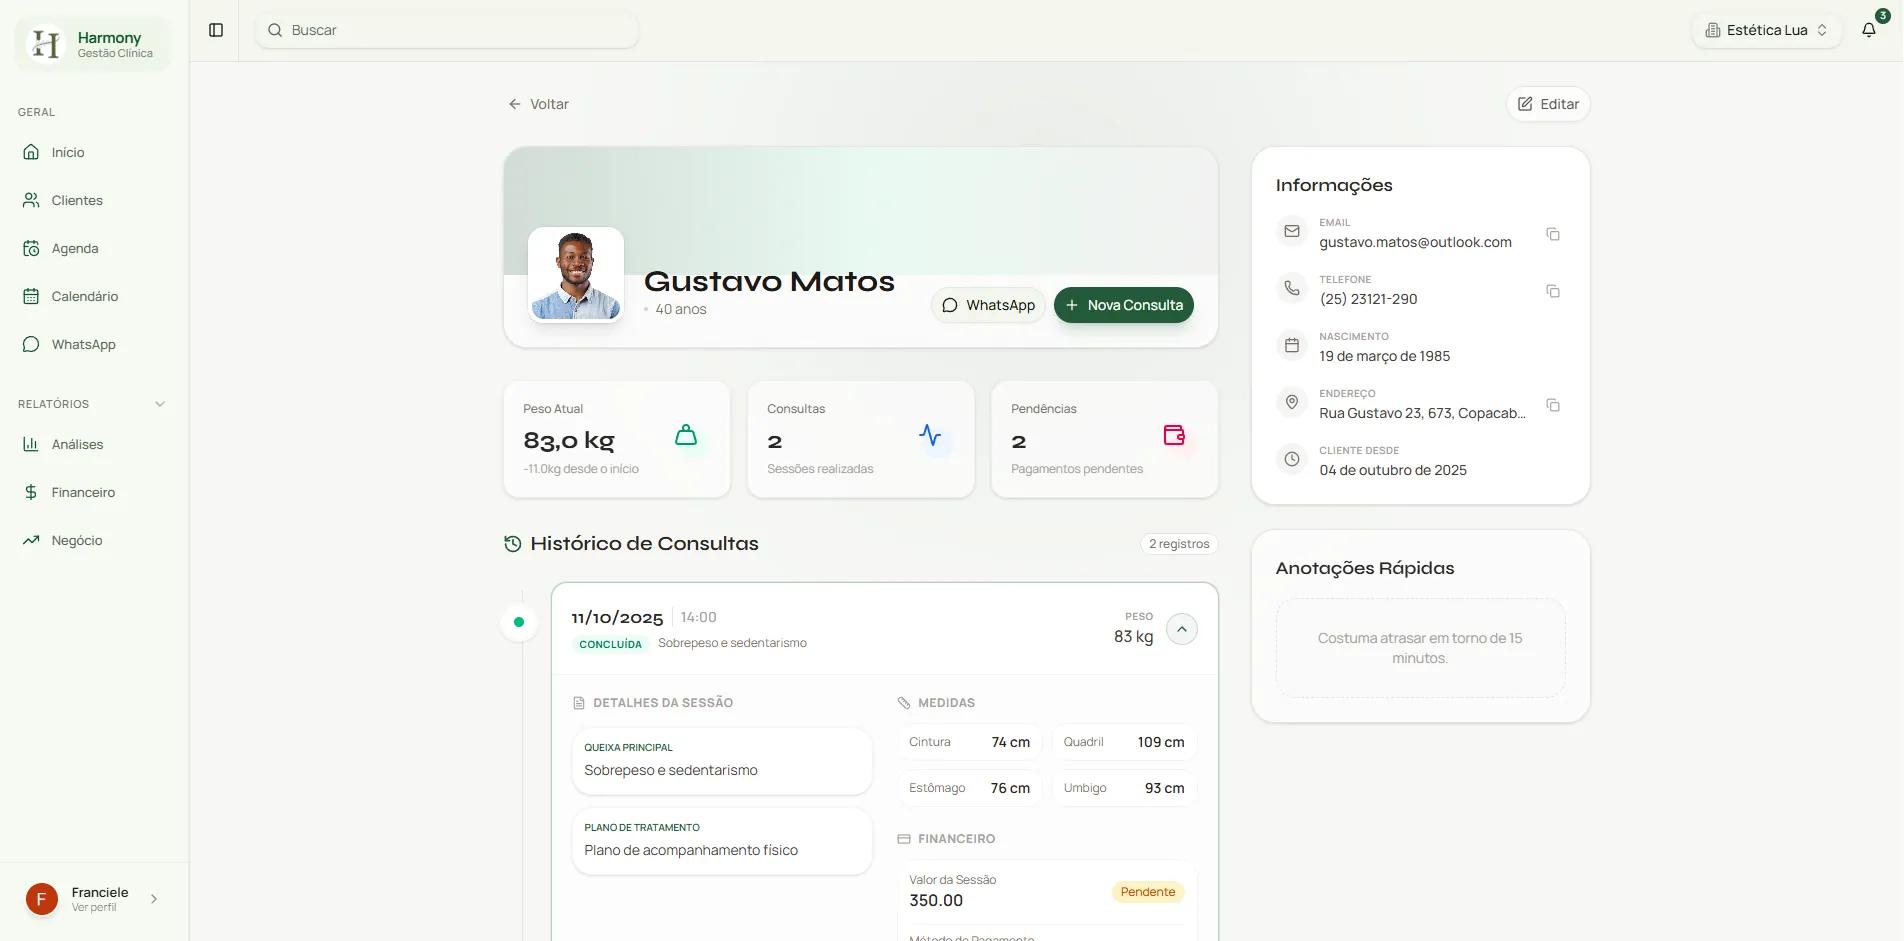1904x941 pixels.
Task: Click the Consultas activity icon
Action: point(930,435)
